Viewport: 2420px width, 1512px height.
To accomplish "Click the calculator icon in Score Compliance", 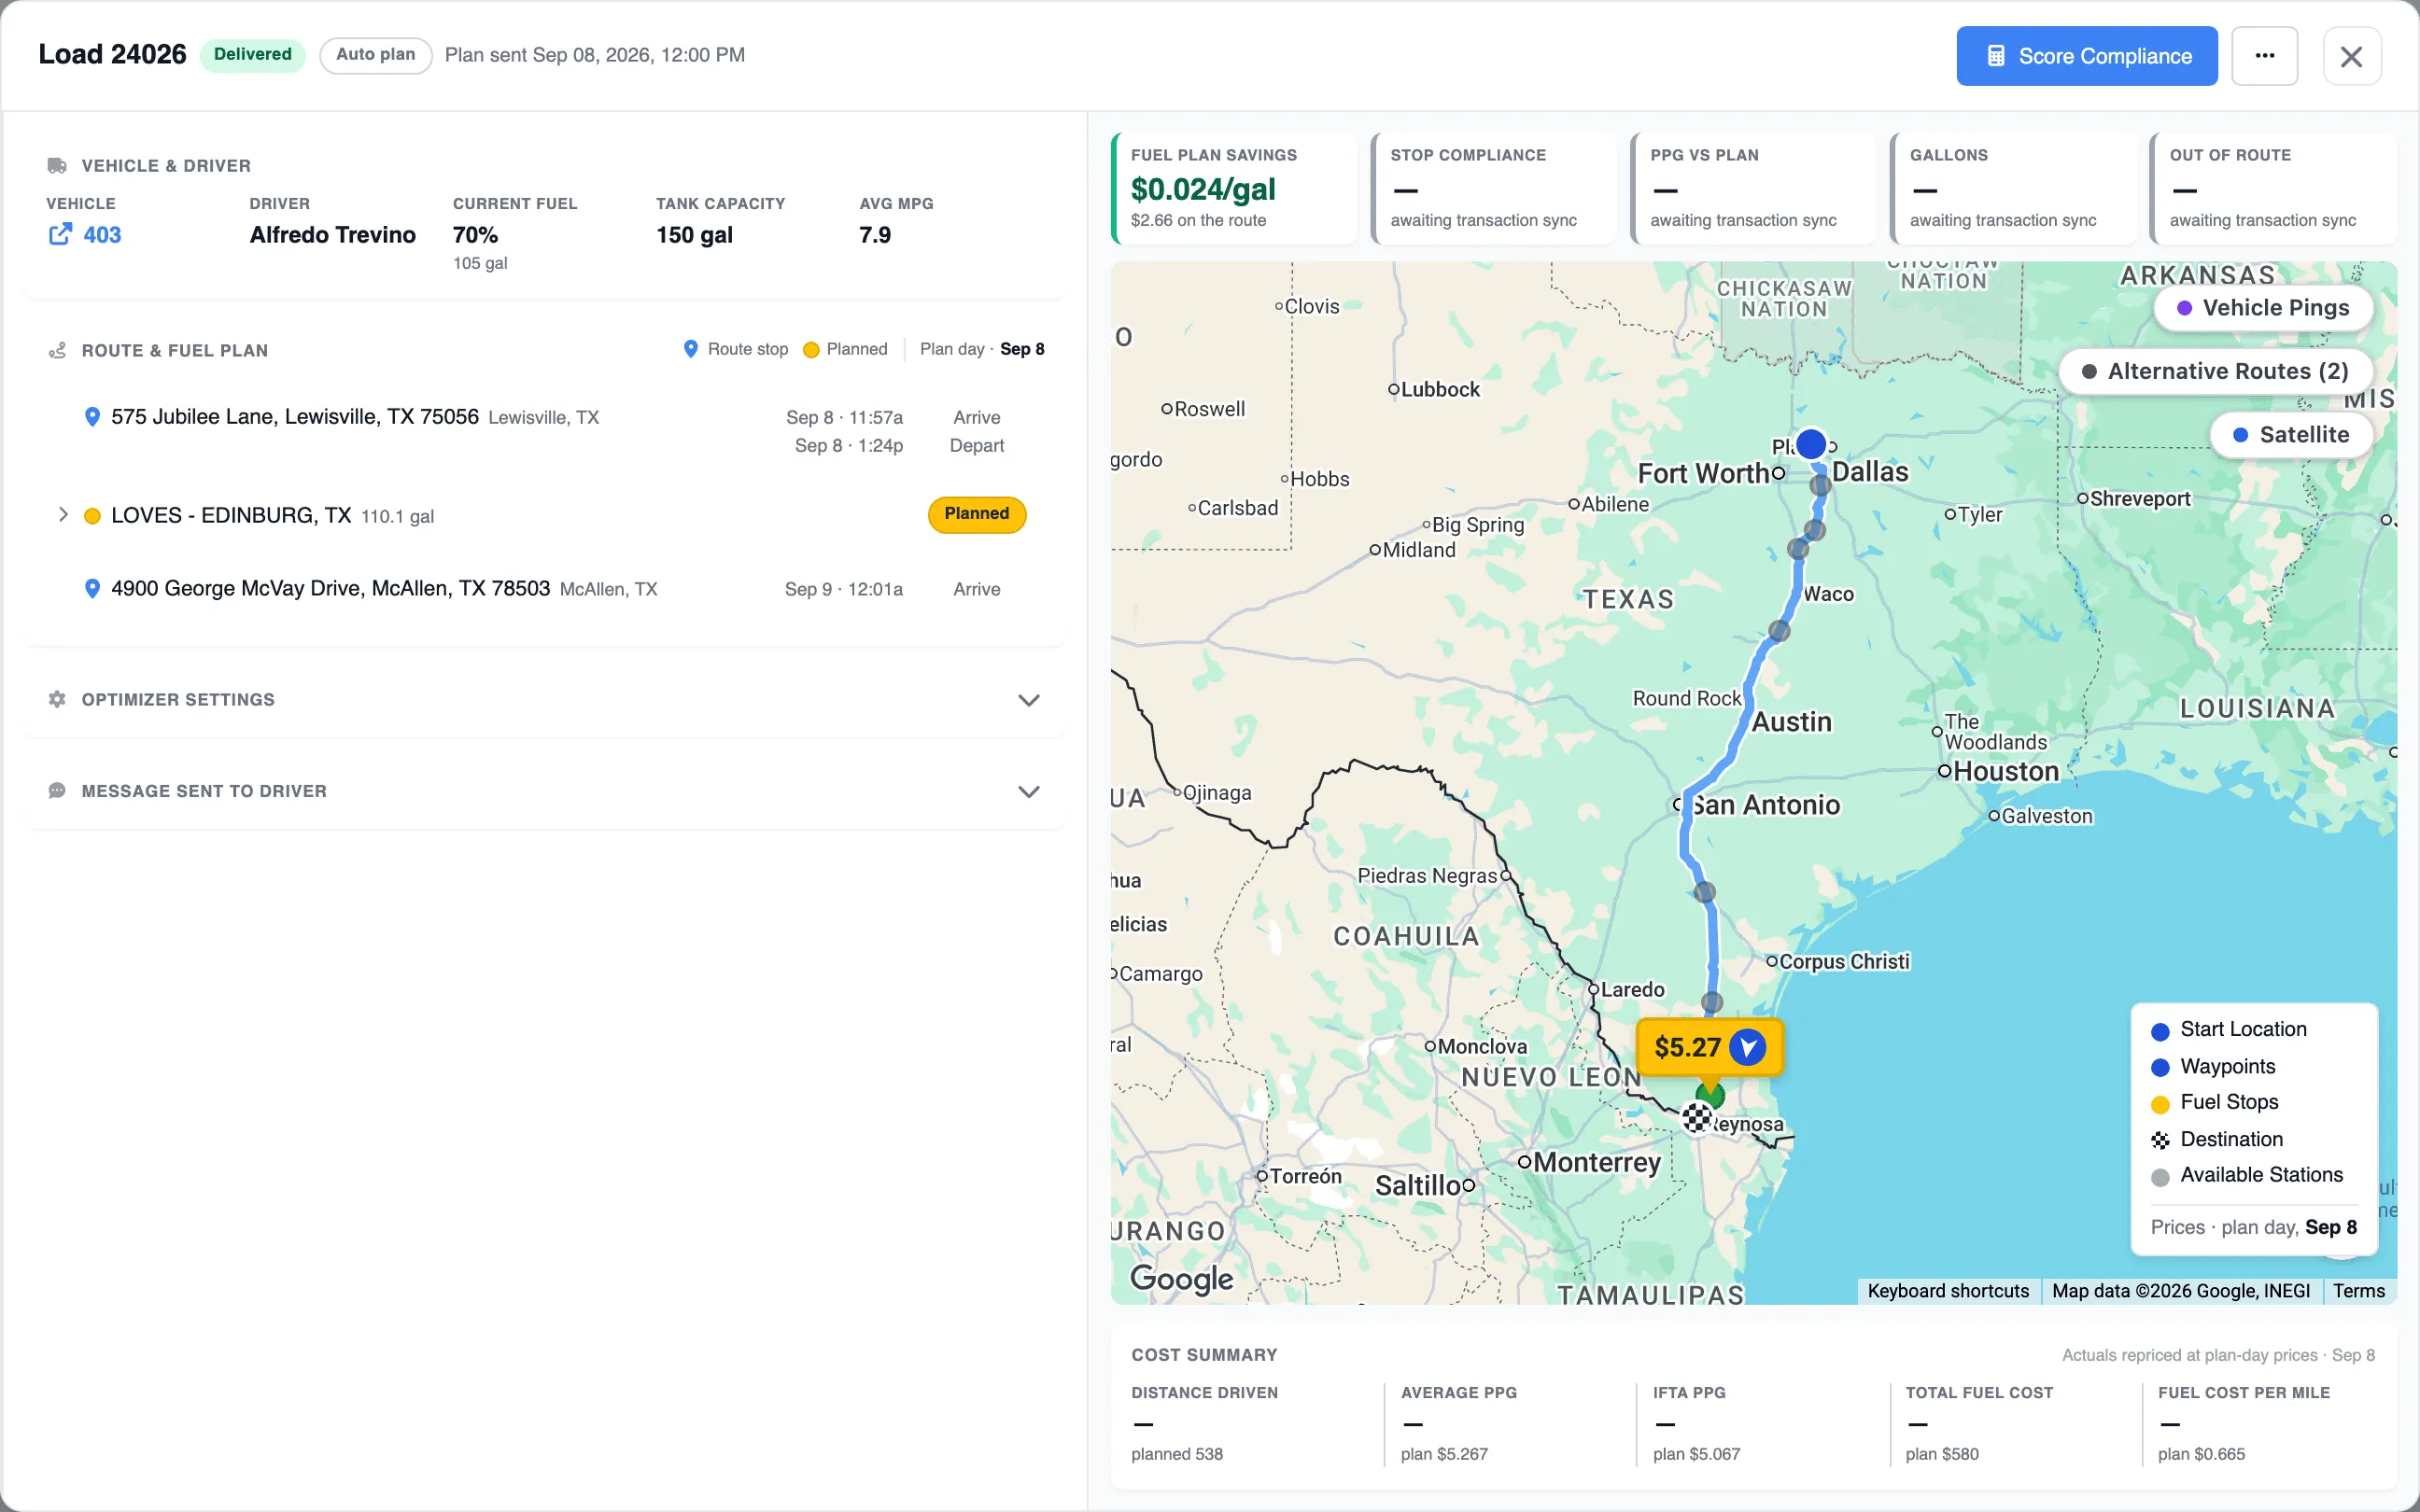I will click(x=1995, y=56).
